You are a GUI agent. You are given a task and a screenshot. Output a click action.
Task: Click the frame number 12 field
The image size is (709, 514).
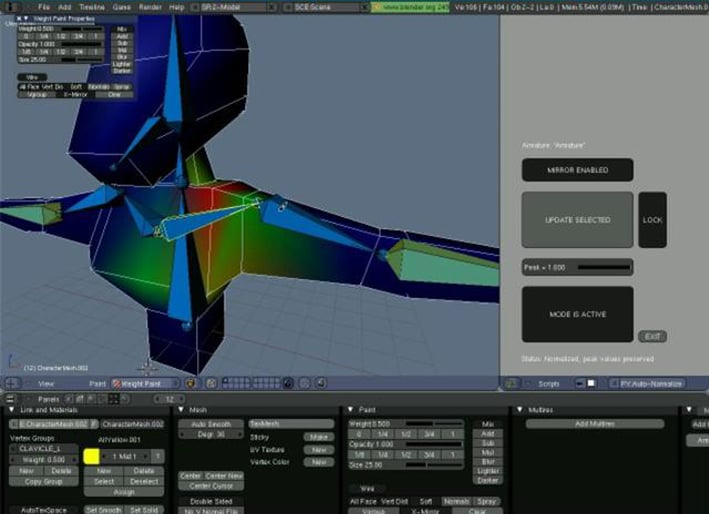(169, 399)
